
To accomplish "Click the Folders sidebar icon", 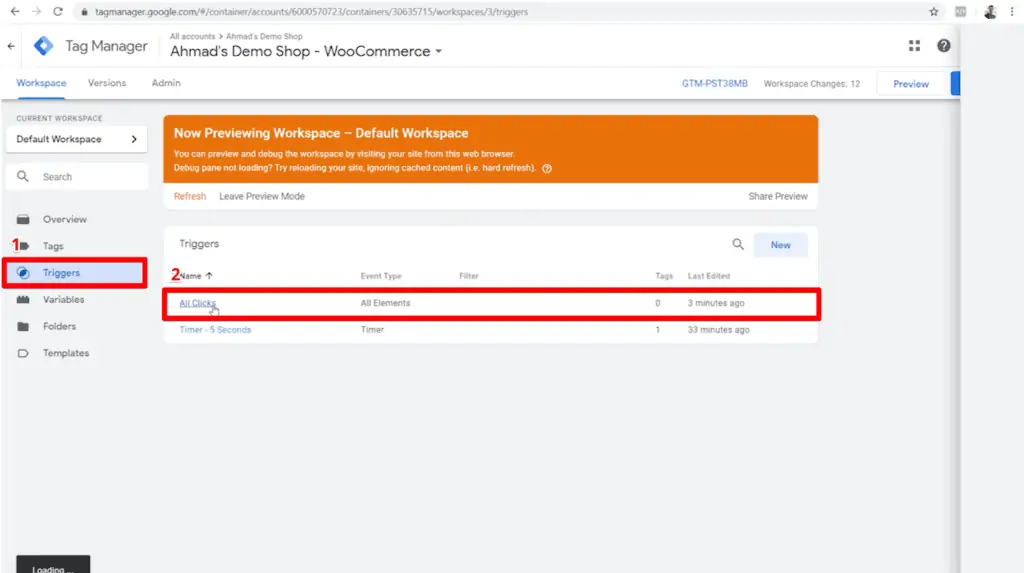I will pyautogui.click(x=23, y=327).
